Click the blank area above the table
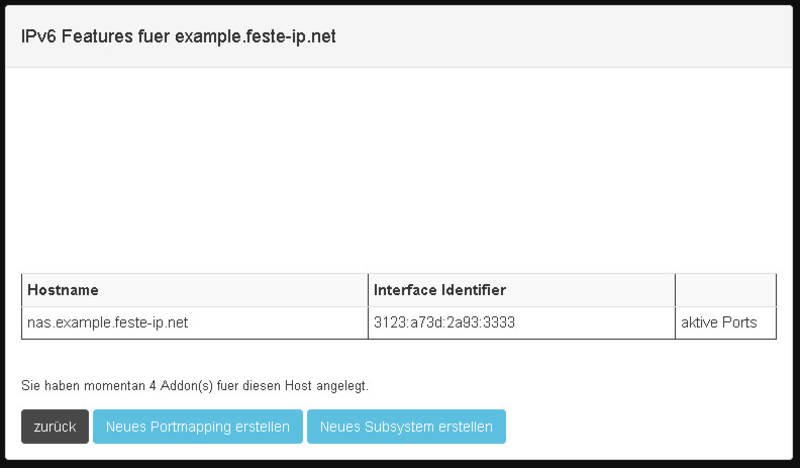 [399, 168]
